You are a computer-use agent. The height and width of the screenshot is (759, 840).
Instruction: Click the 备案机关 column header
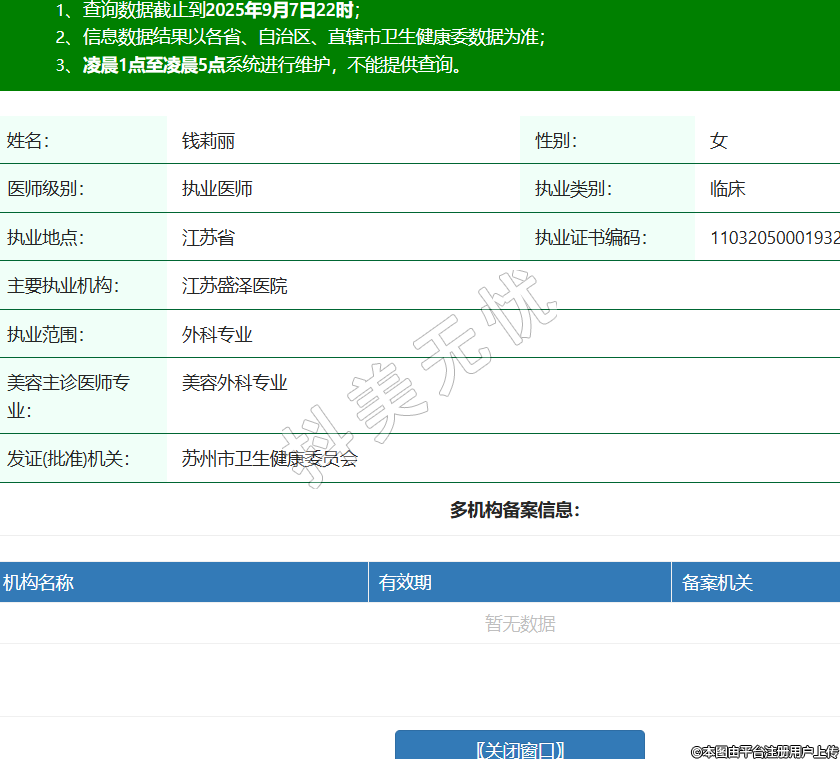coord(717,582)
